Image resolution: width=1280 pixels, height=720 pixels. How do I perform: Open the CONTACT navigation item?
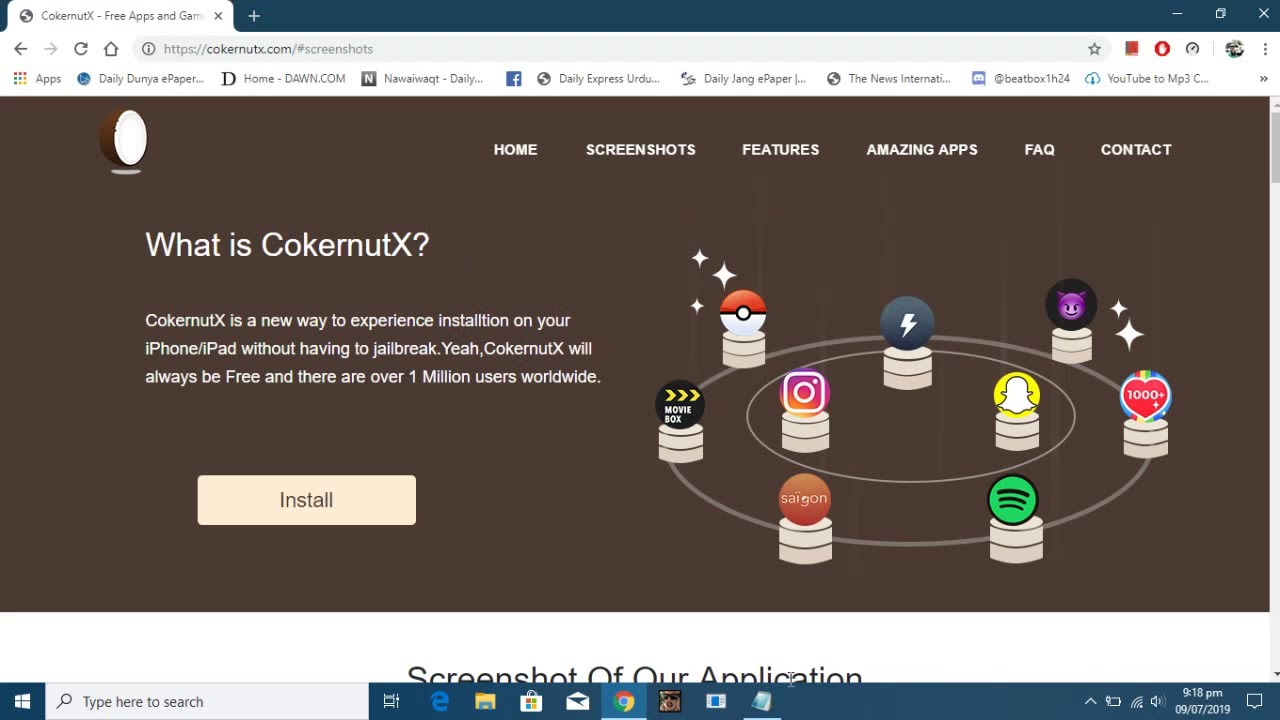coord(1136,149)
